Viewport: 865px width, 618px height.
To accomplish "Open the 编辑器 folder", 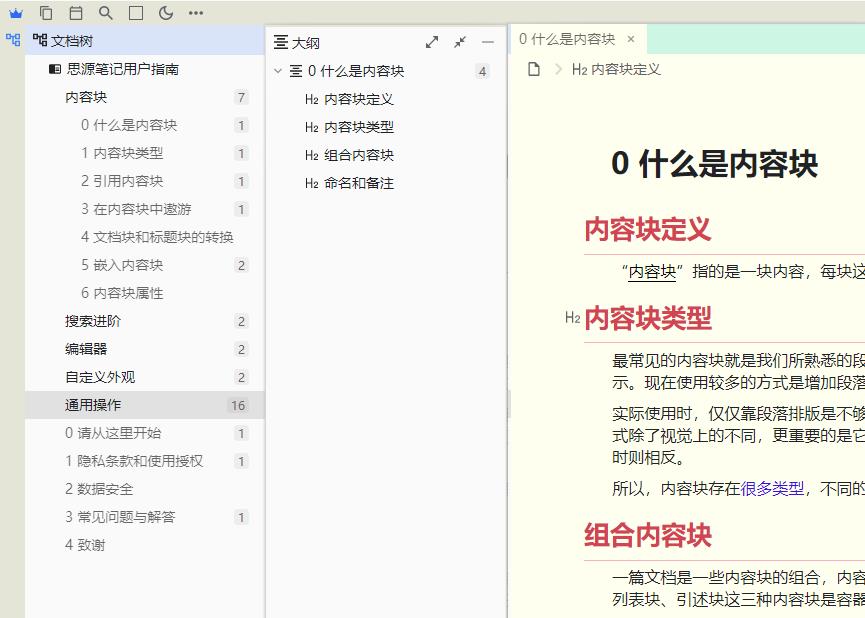I will [86, 349].
